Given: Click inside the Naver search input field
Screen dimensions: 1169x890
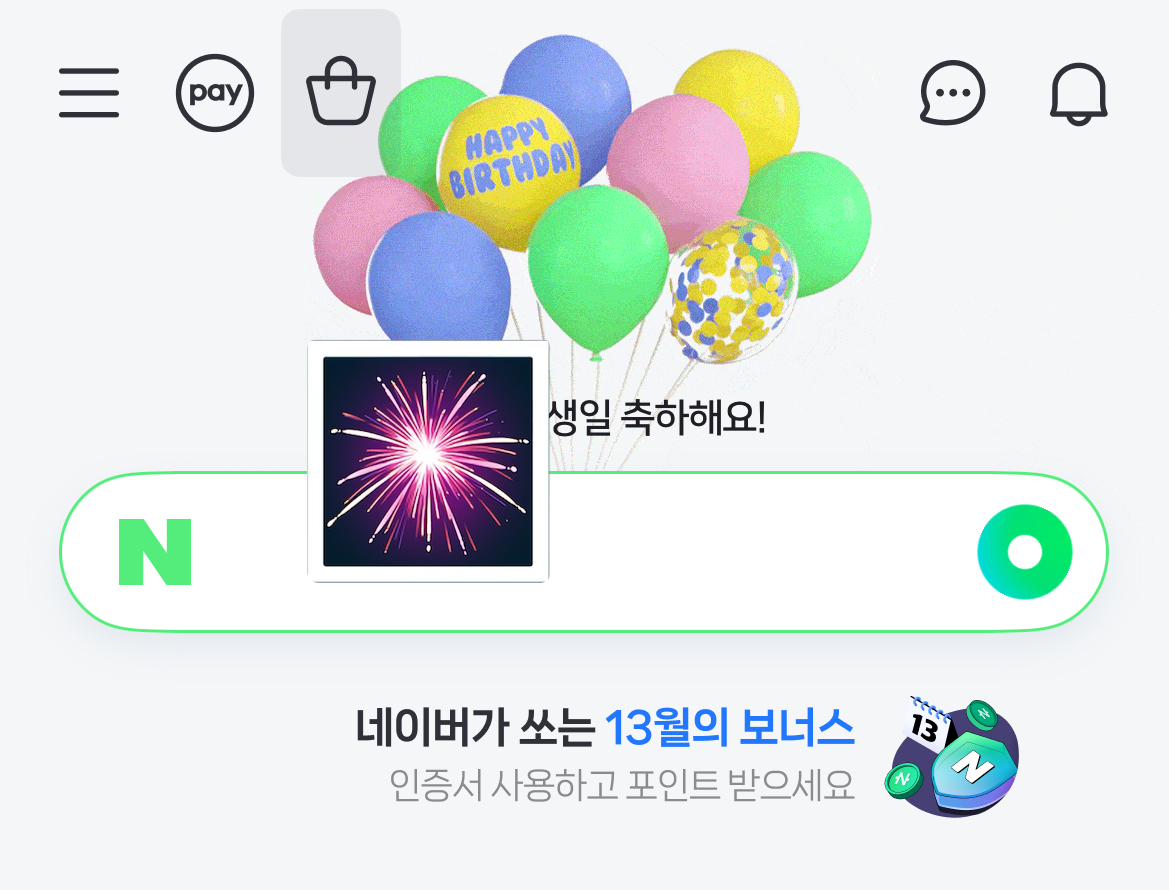Looking at the screenshot, I should pyautogui.click(x=583, y=552).
